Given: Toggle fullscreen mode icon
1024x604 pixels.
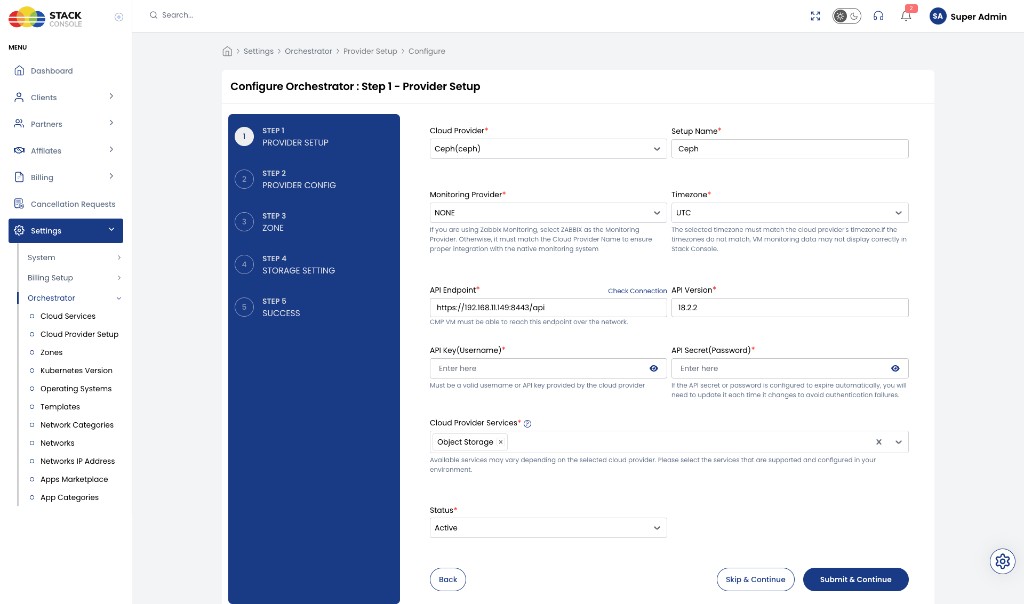Looking at the screenshot, I should pyautogui.click(x=815, y=16).
